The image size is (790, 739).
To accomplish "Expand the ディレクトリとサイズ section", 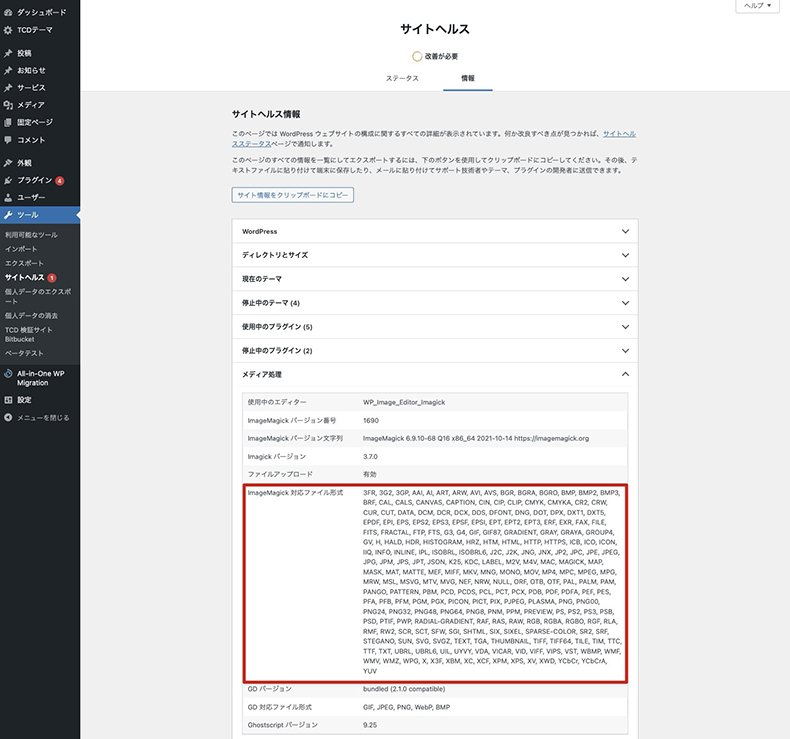I will click(x=435, y=255).
